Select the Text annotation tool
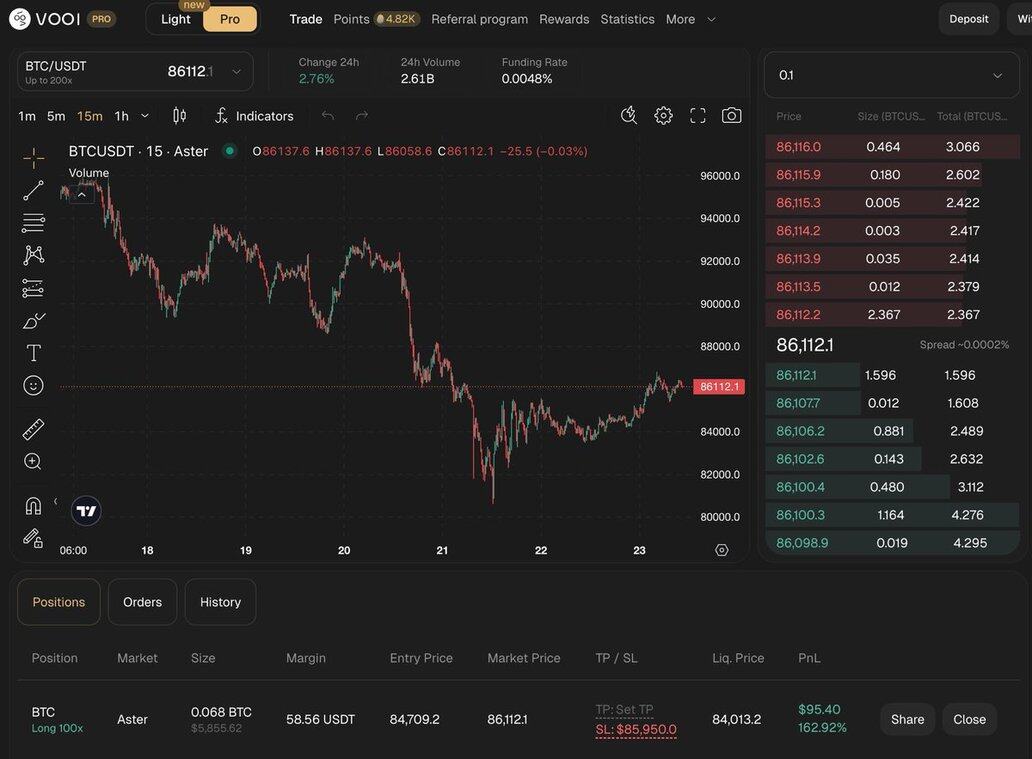 (x=33, y=353)
